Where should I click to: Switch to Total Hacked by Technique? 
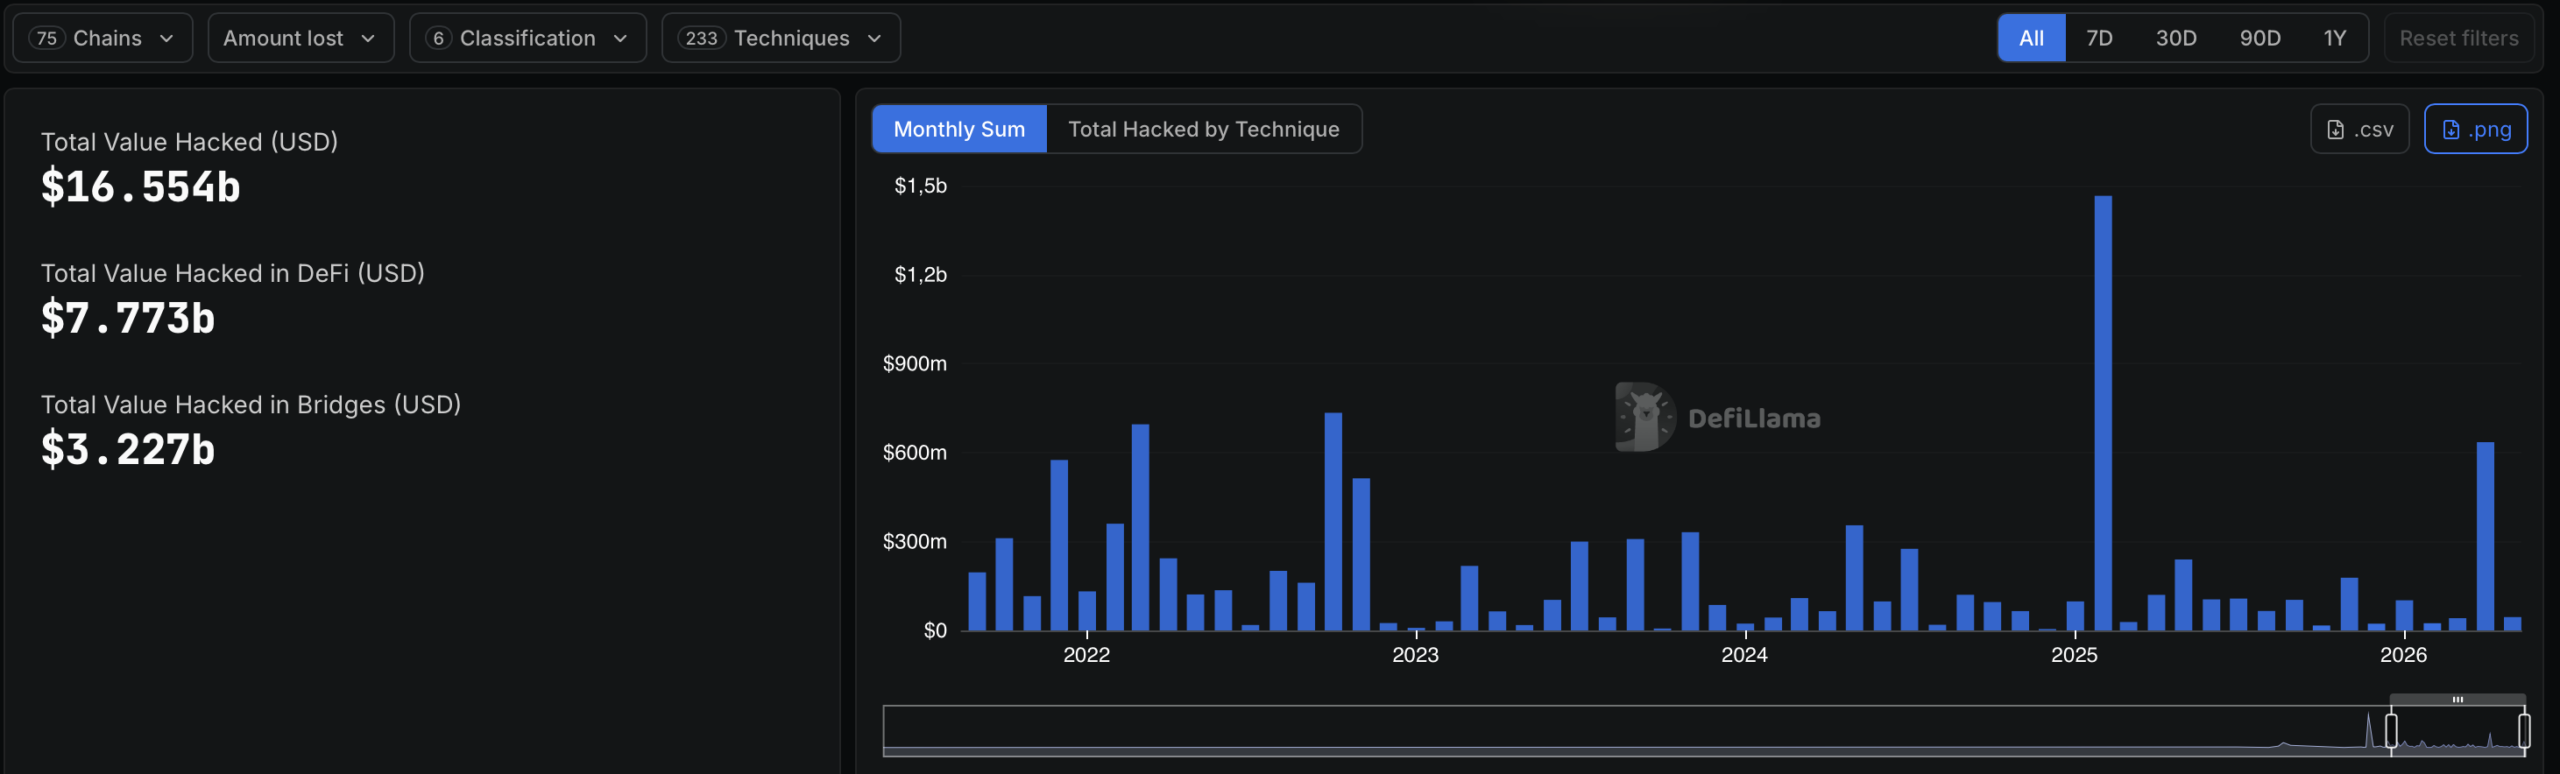click(x=1204, y=129)
